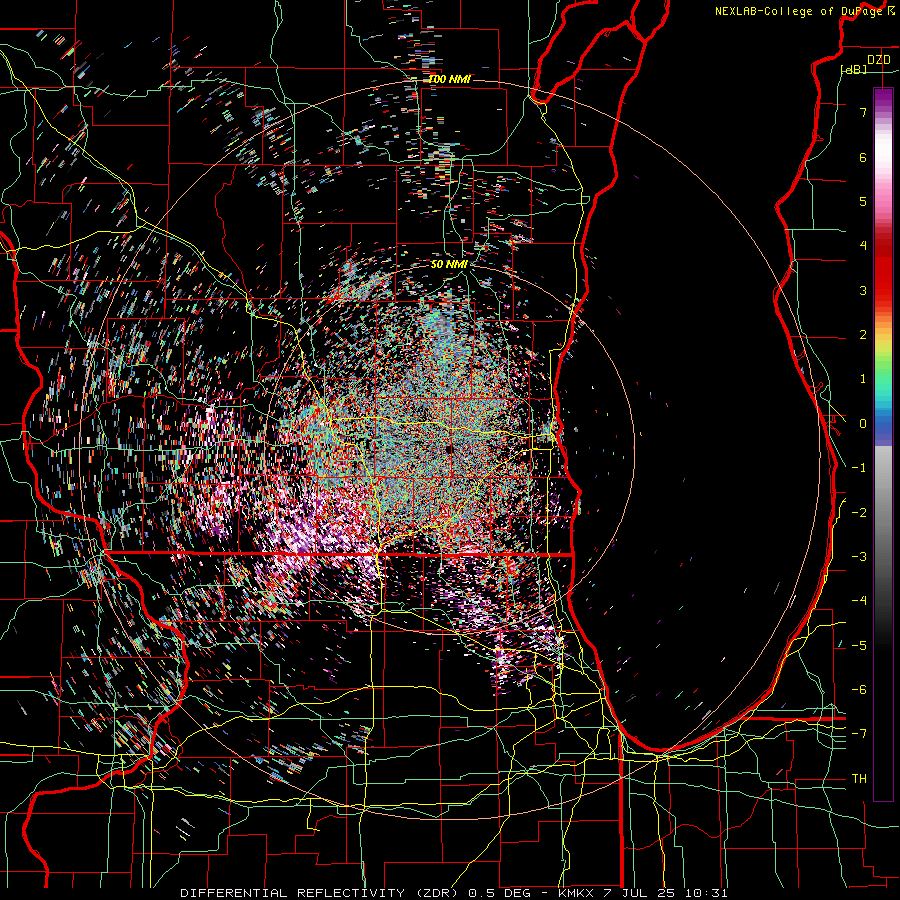The height and width of the screenshot is (900, 900).
Task: Click the -7 value on color scale
Action: (859, 734)
